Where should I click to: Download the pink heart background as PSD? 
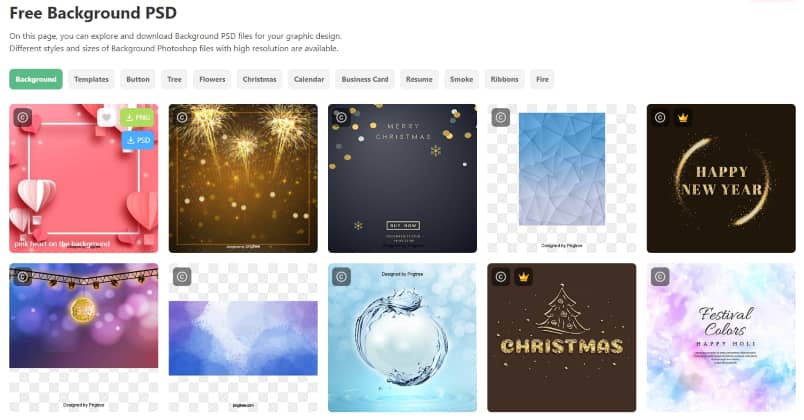pyautogui.click(x=137, y=140)
